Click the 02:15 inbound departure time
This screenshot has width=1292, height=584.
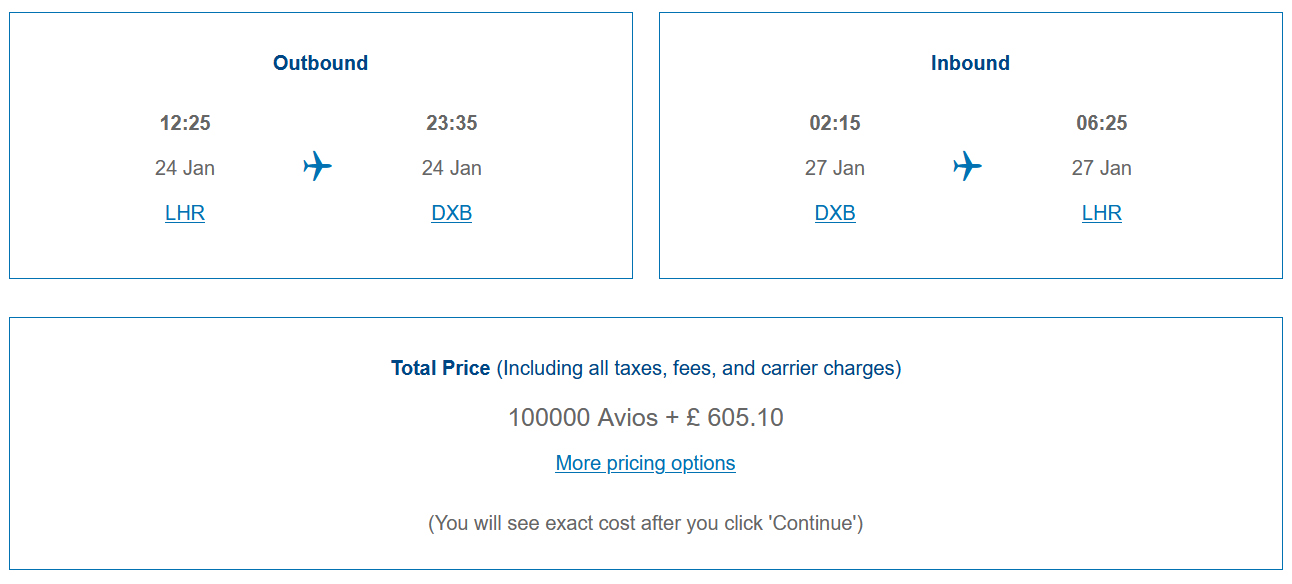click(x=835, y=123)
